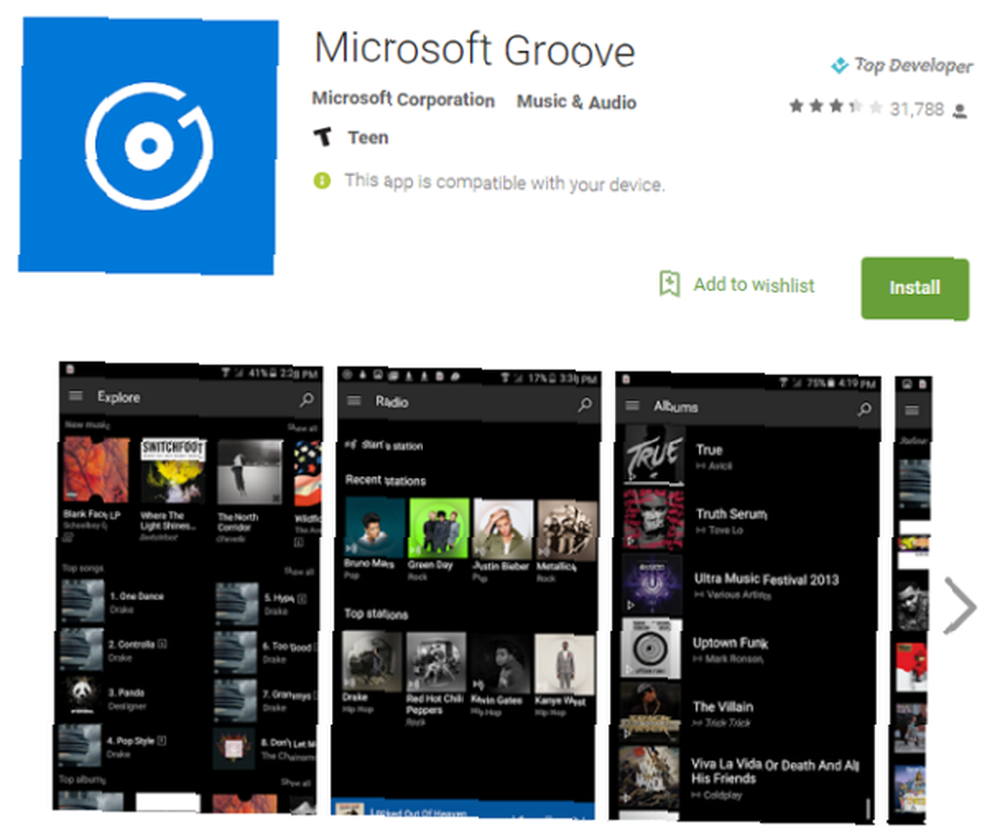Click the Truth Serum album title

coord(732,514)
